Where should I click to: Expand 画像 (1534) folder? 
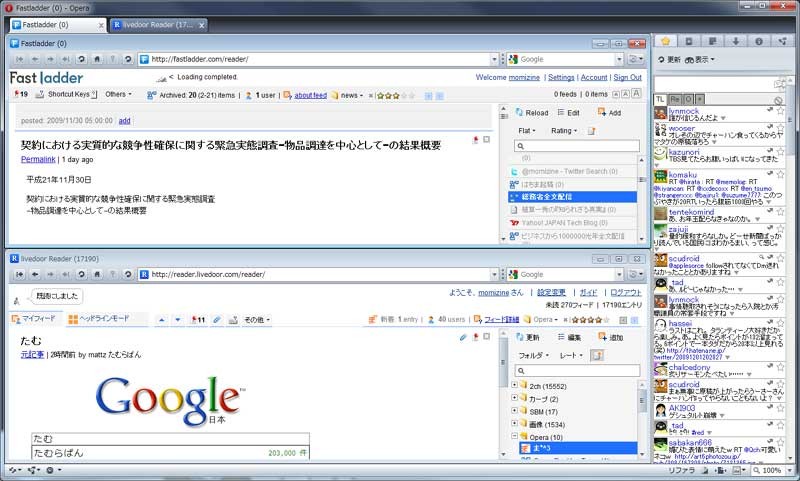pyautogui.click(x=514, y=423)
